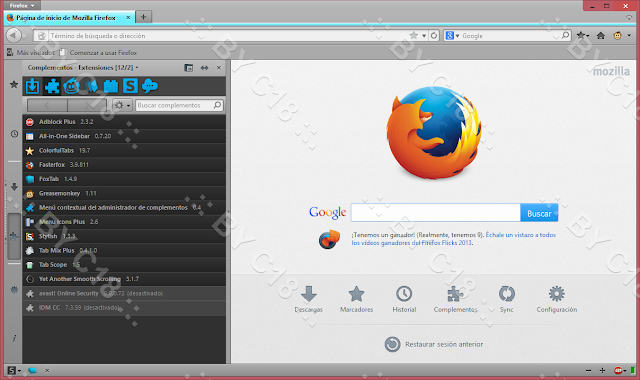The width and height of the screenshot is (640, 380).
Task: Select the Fasterfox extension row
Action: click(x=124, y=164)
